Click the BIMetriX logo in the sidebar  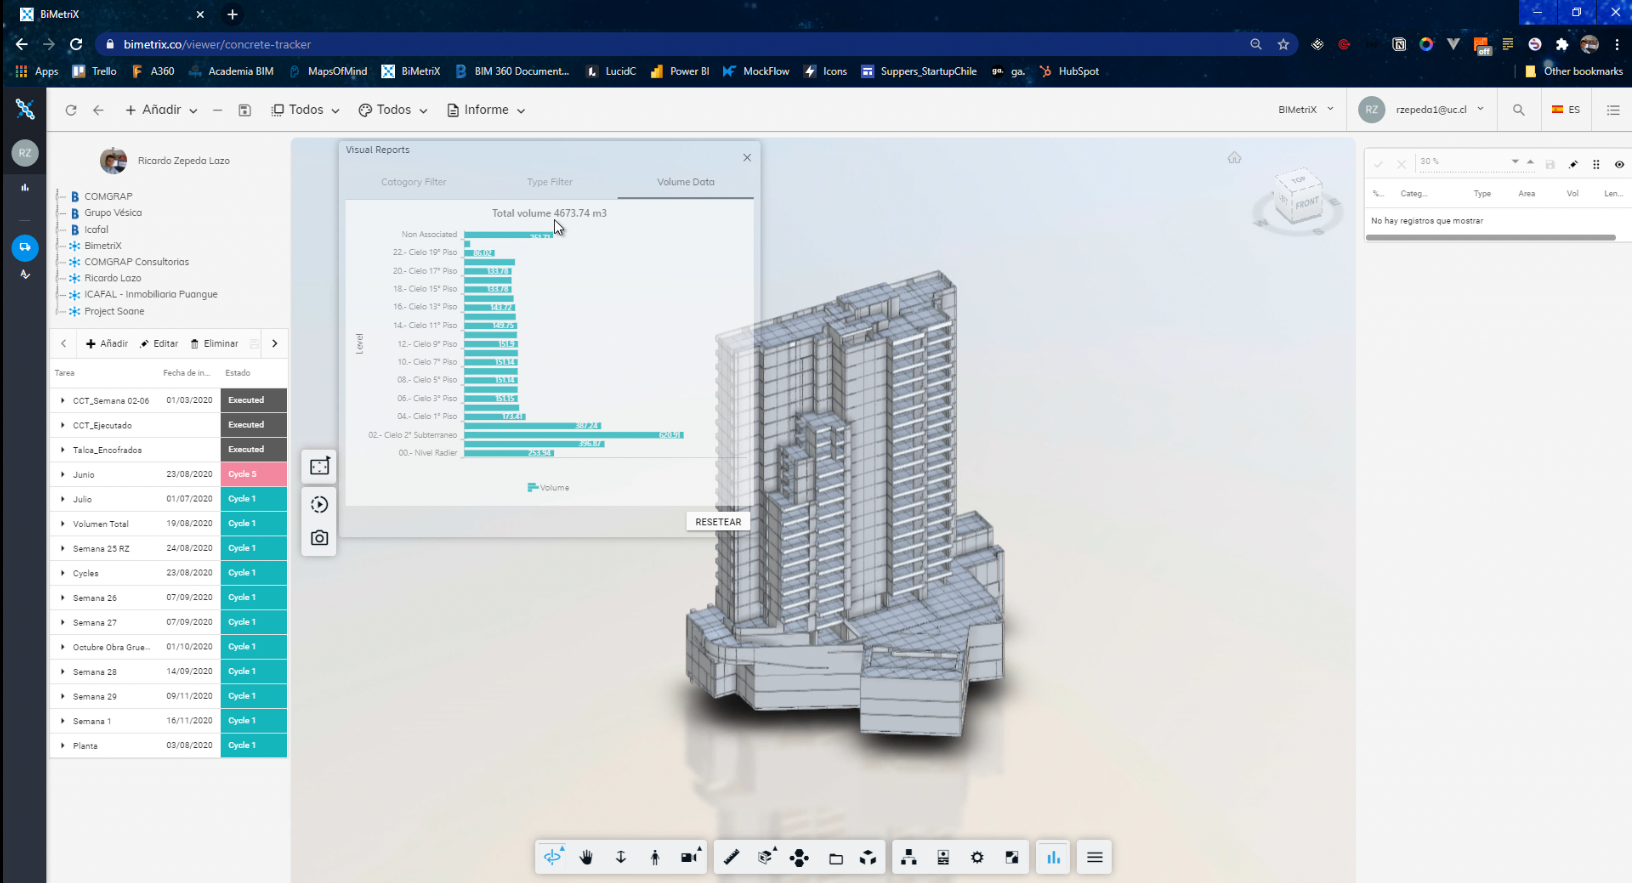25,109
